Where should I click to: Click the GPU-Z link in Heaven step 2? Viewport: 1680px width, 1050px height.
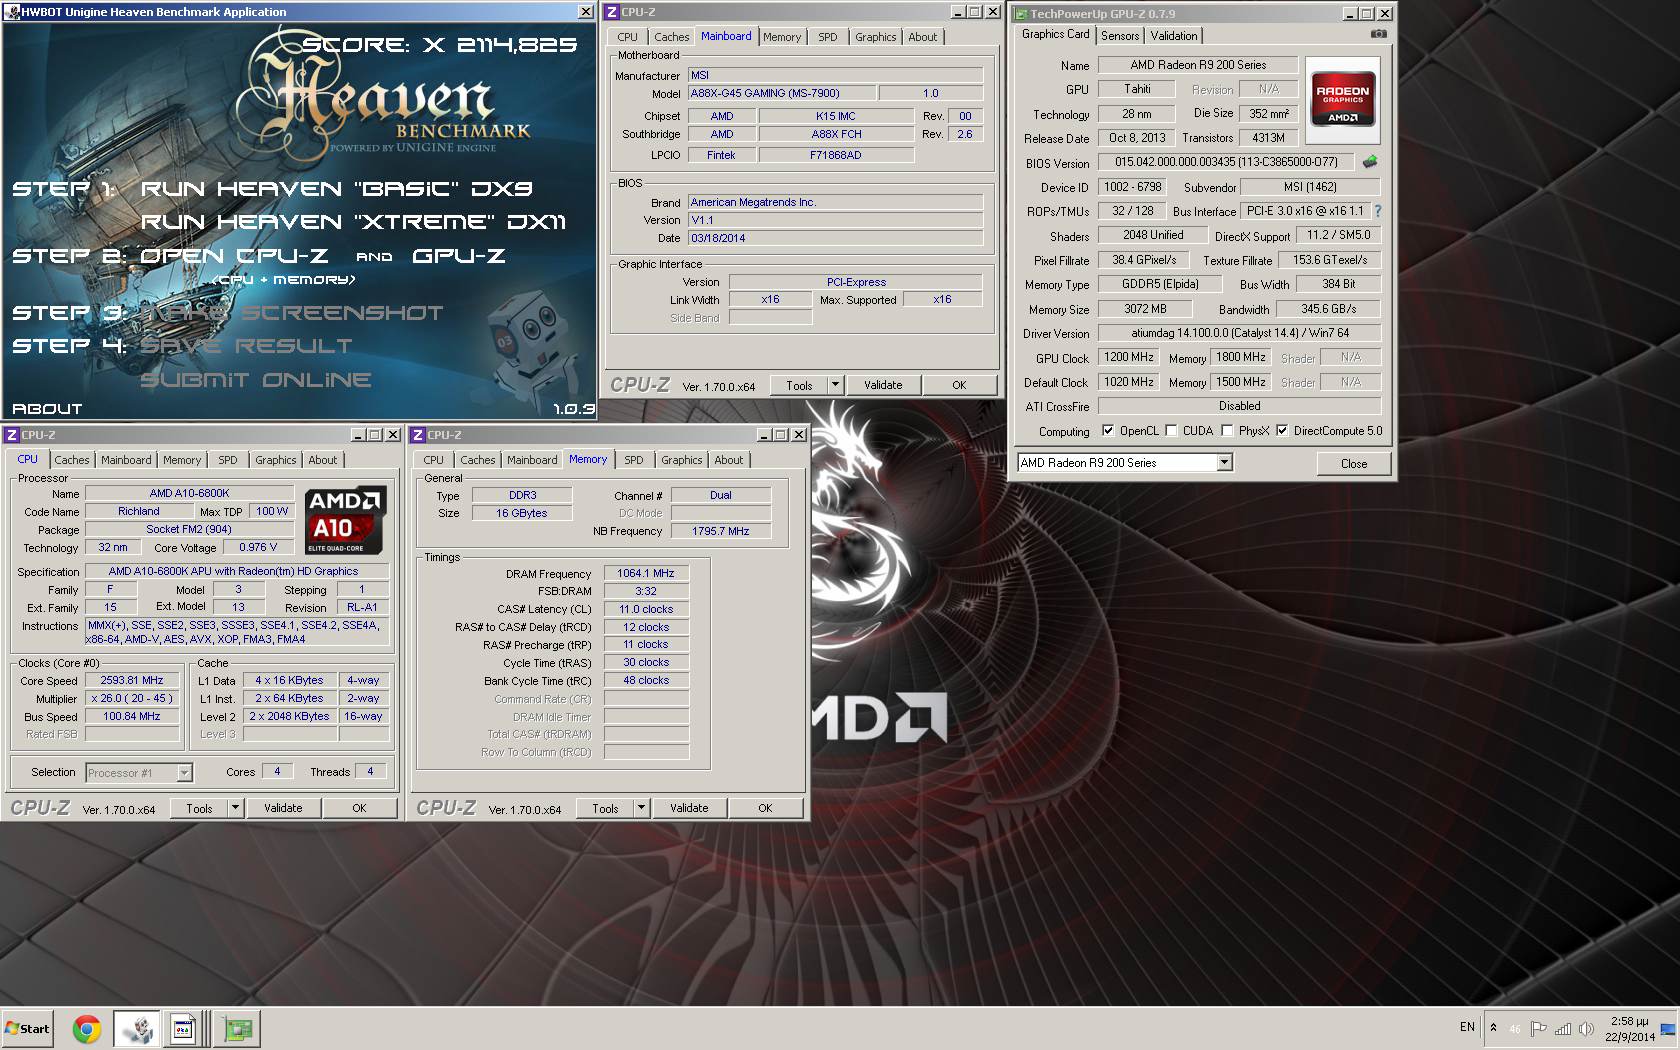tap(459, 256)
